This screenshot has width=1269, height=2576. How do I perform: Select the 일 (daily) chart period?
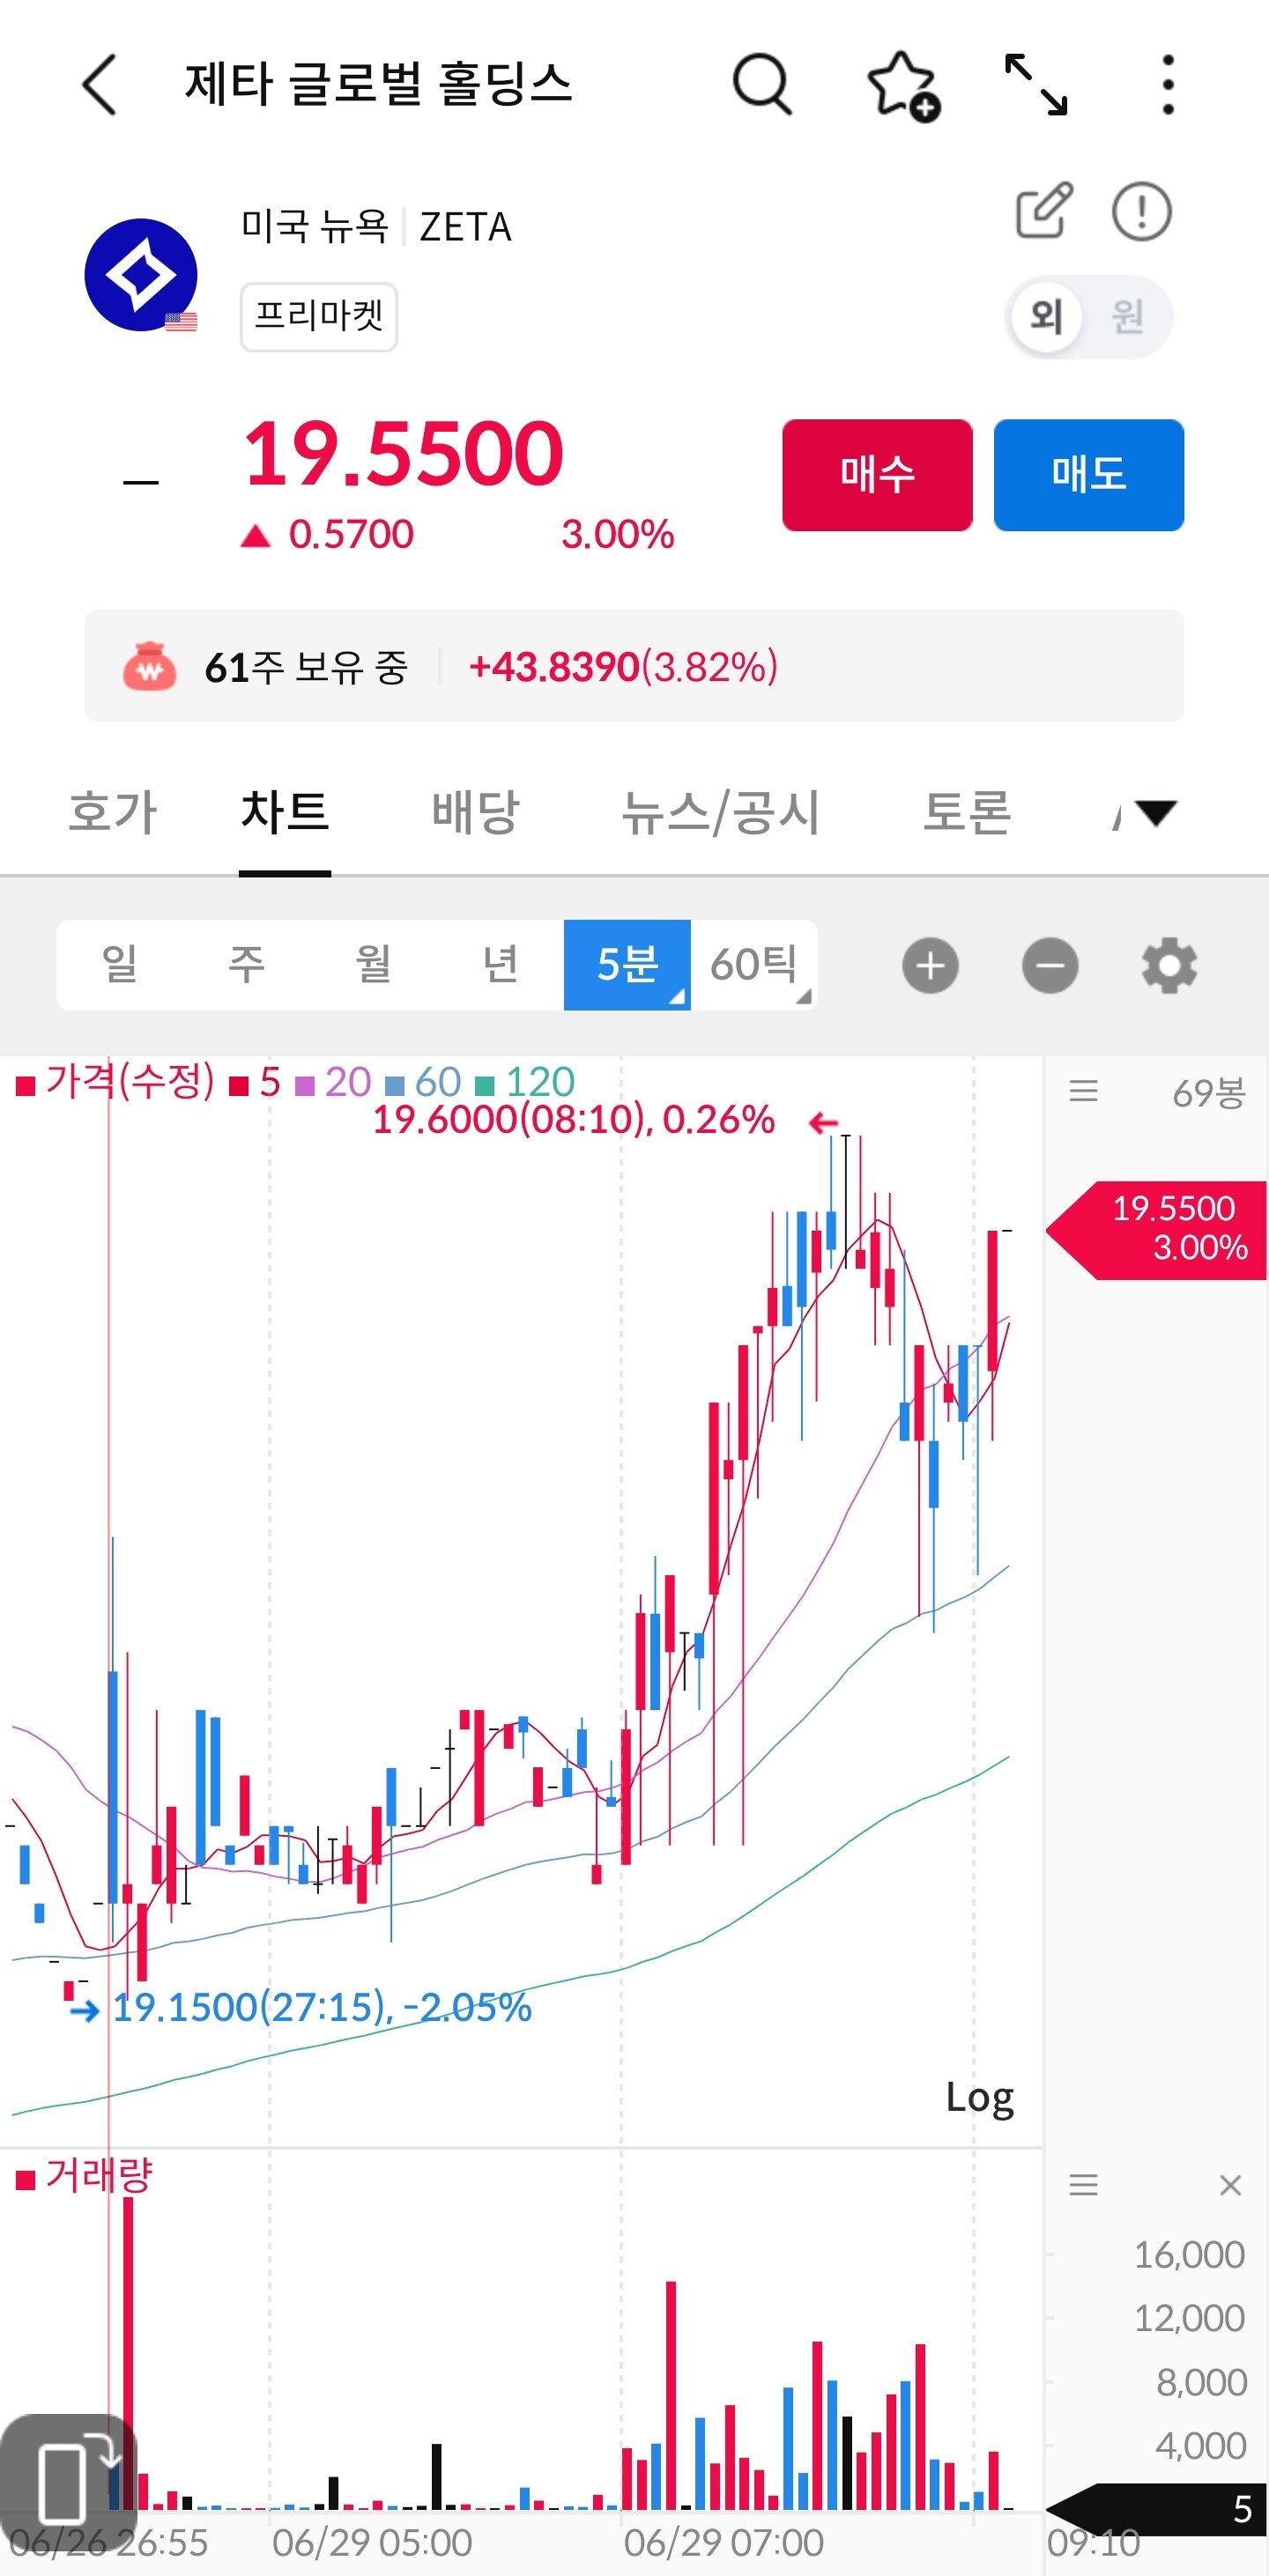120,964
